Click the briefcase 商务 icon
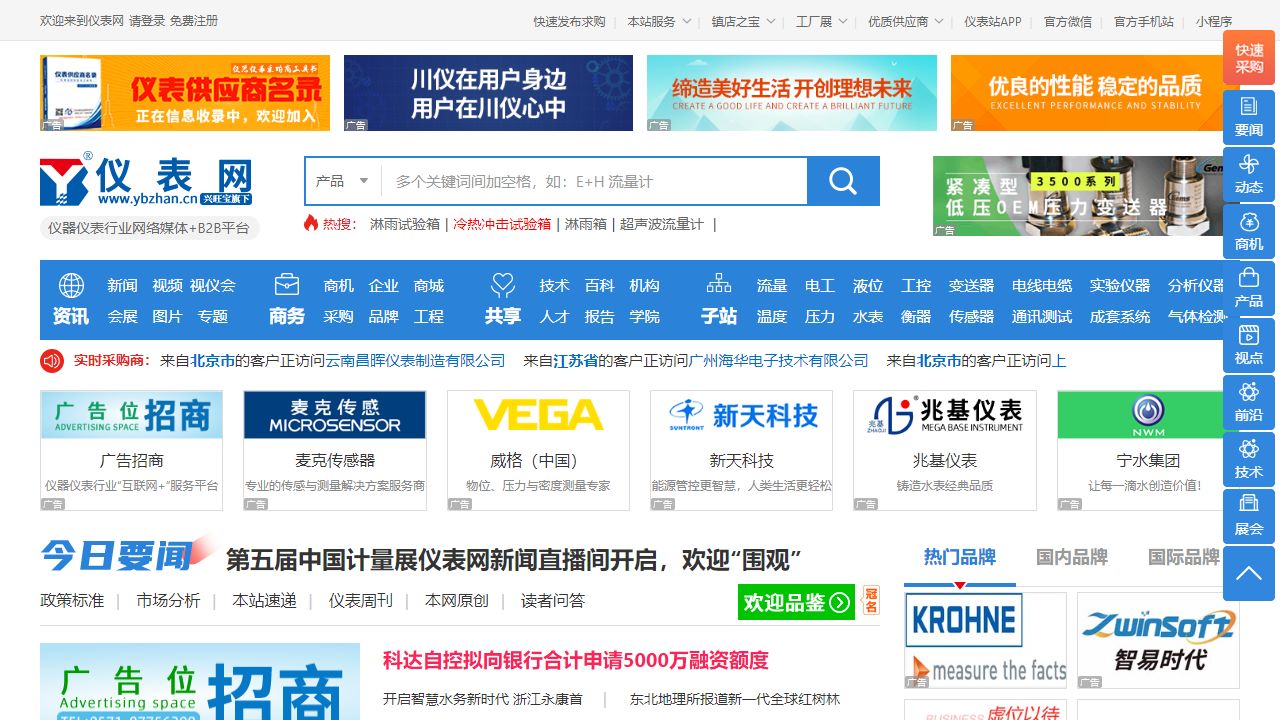Image resolution: width=1280 pixels, height=720 pixels. (x=287, y=286)
